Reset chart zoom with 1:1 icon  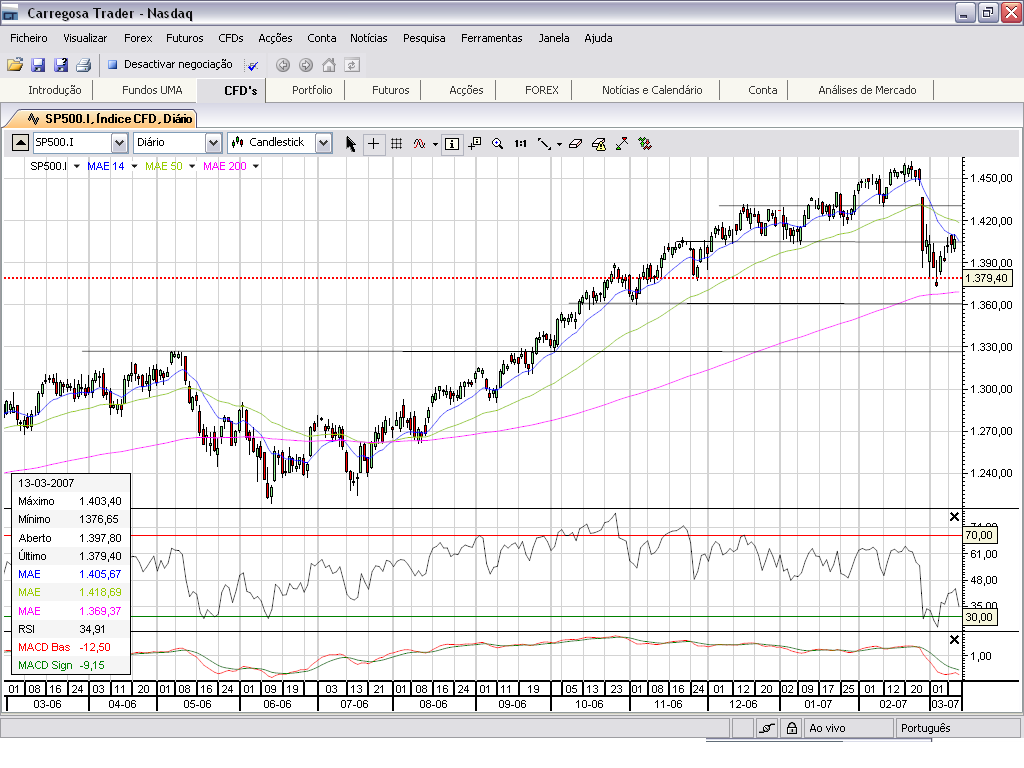point(520,143)
